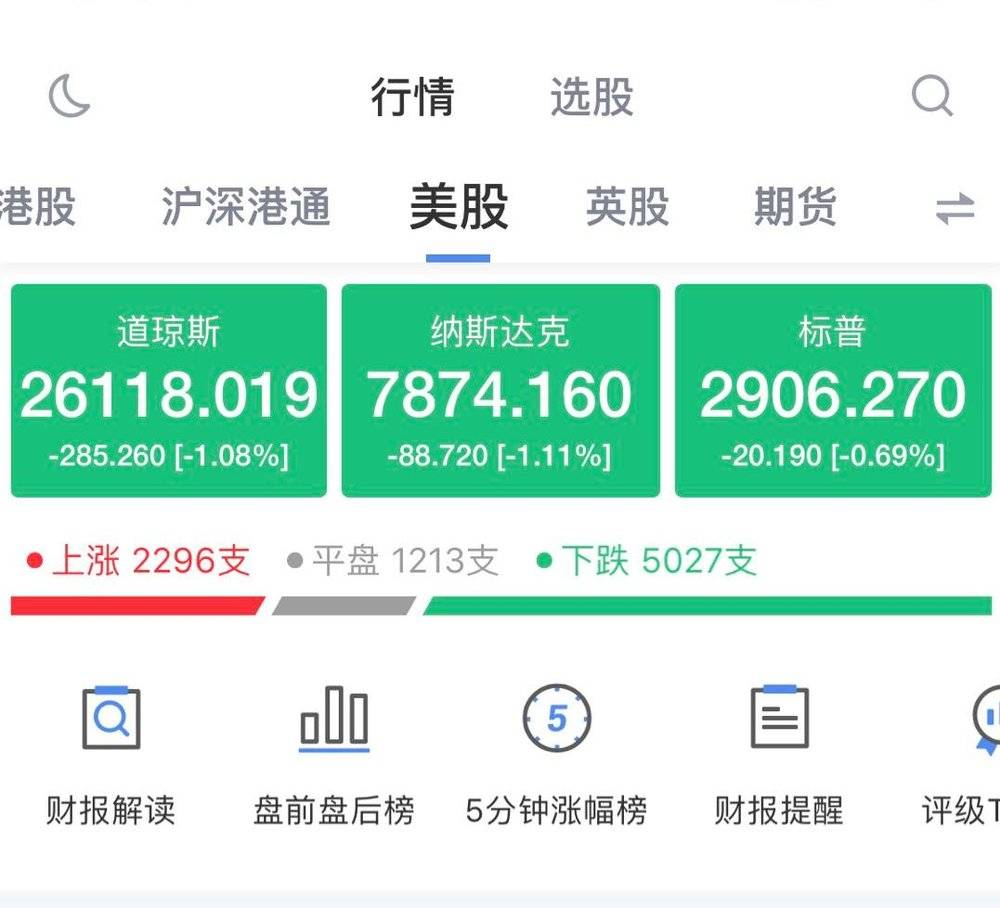Open 5分钟涨幅榜 clock icon
This screenshot has height=908, width=1000.
point(557,718)
